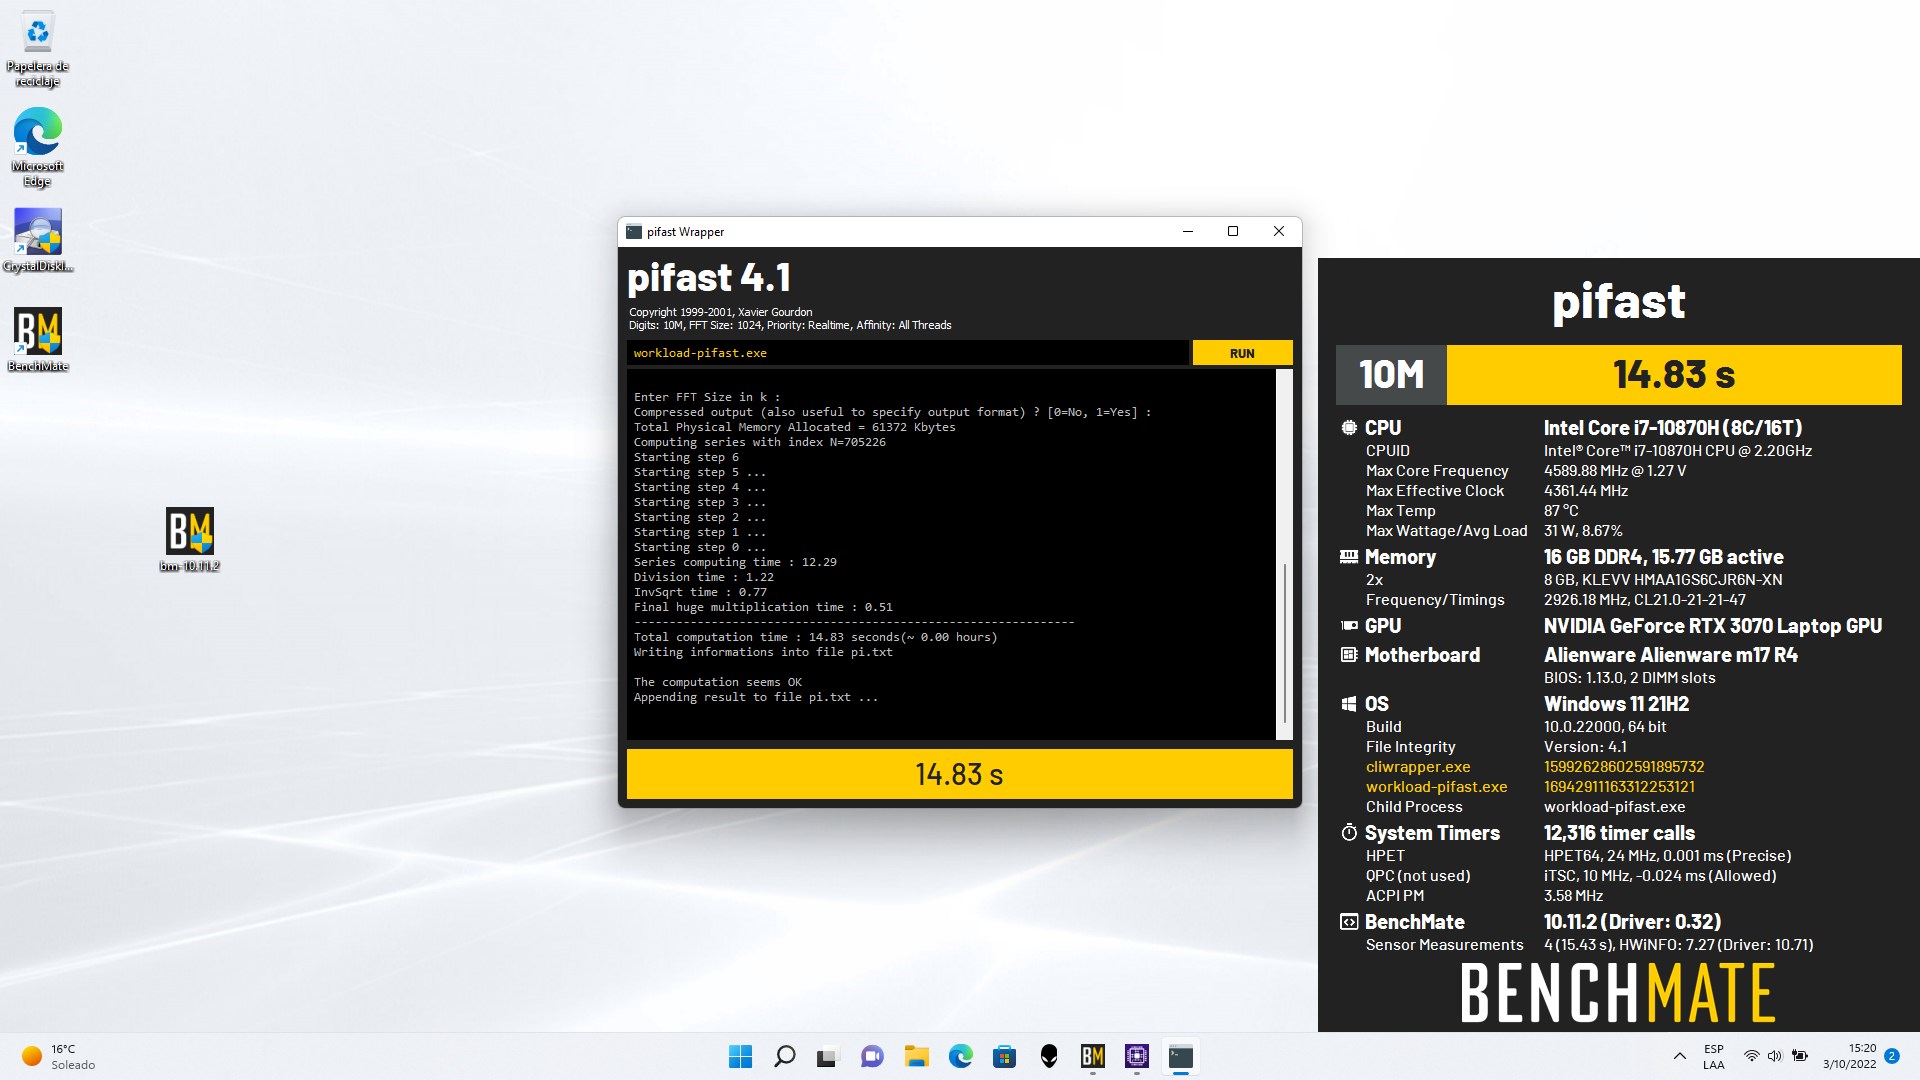Select the CrystalDiskInfo desktop shortcut
The height and width of the screenshot is (1080, 1920).
coord(38,240)
